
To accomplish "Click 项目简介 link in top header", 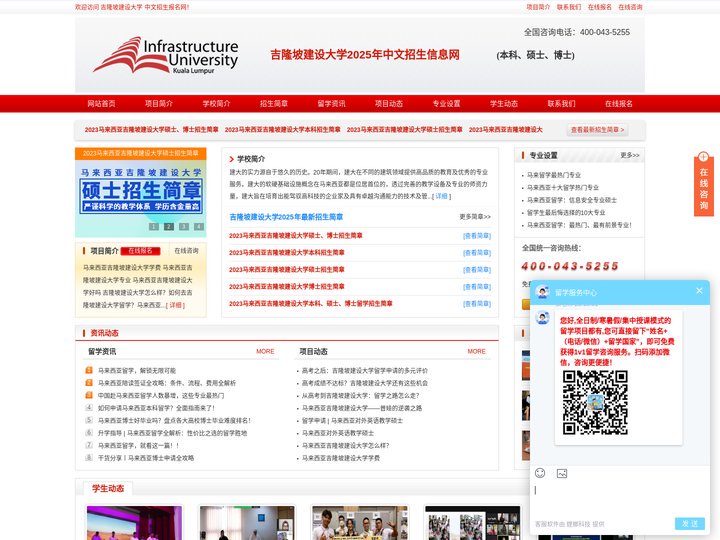I will 538,7.
